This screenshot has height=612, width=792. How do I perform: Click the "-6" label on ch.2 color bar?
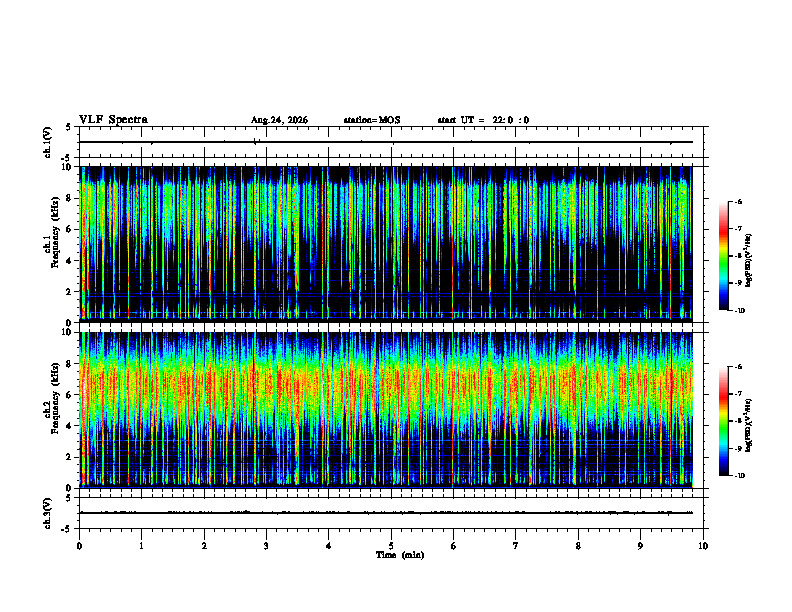[x=738, y=367]
